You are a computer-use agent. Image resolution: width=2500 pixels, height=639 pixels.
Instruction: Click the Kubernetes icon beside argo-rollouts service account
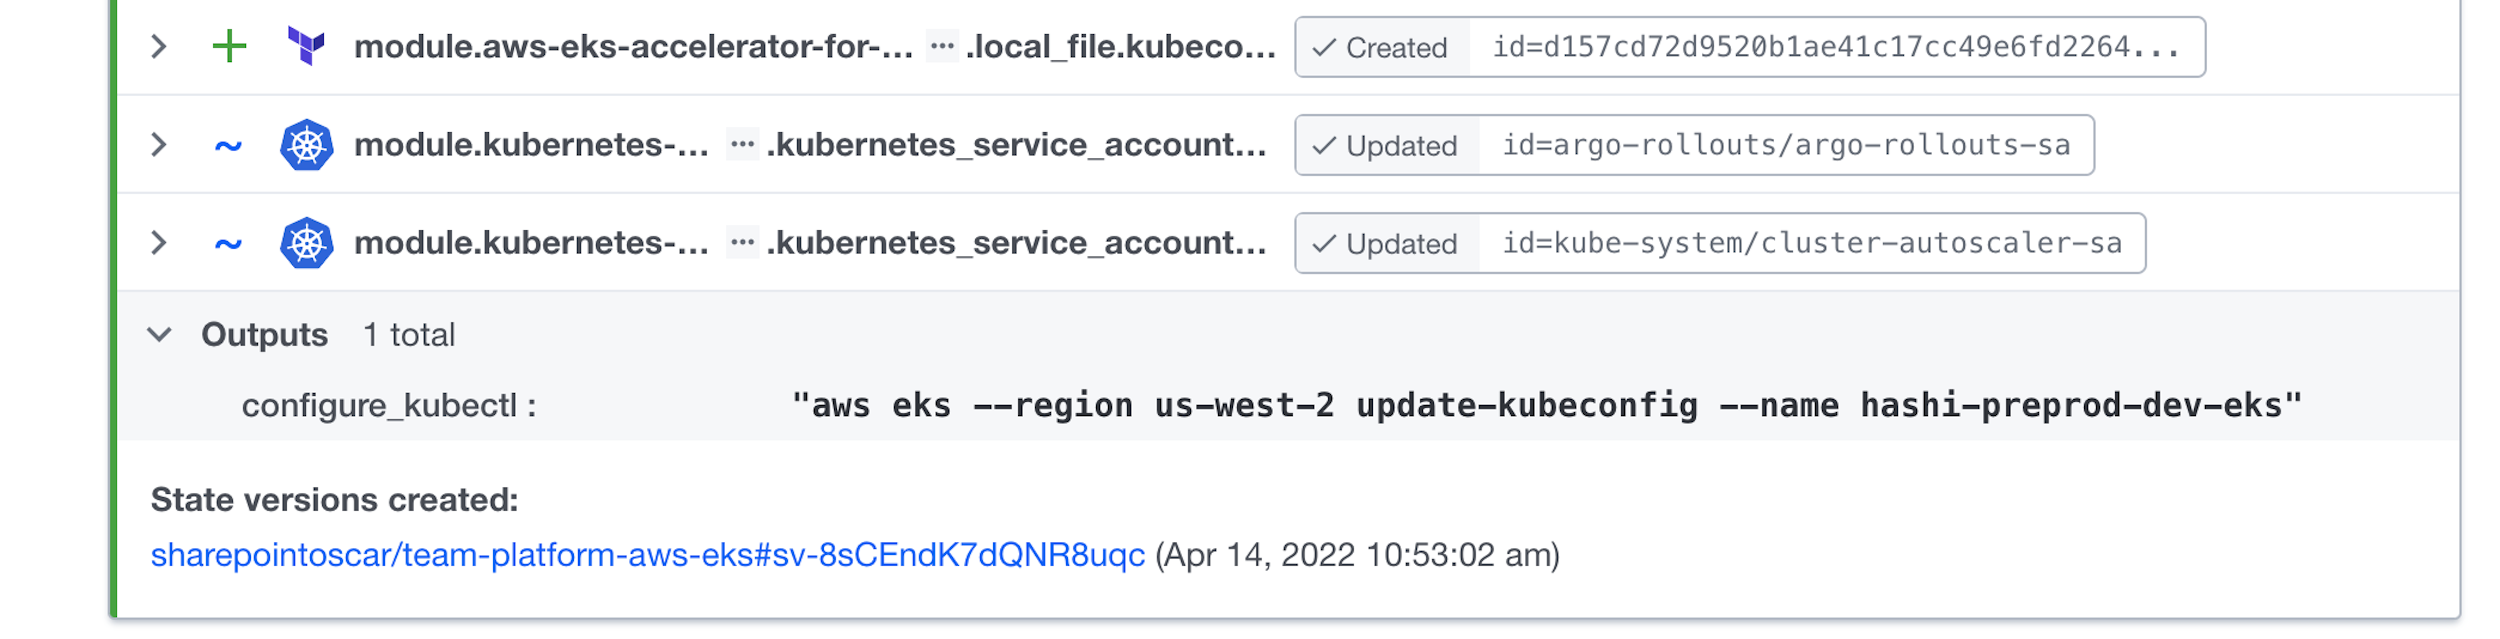click(309, 144)
